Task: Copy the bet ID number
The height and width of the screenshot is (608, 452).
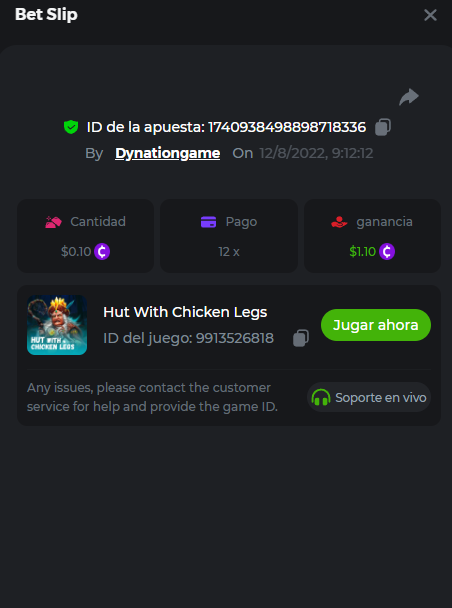Action: point(383,127)
